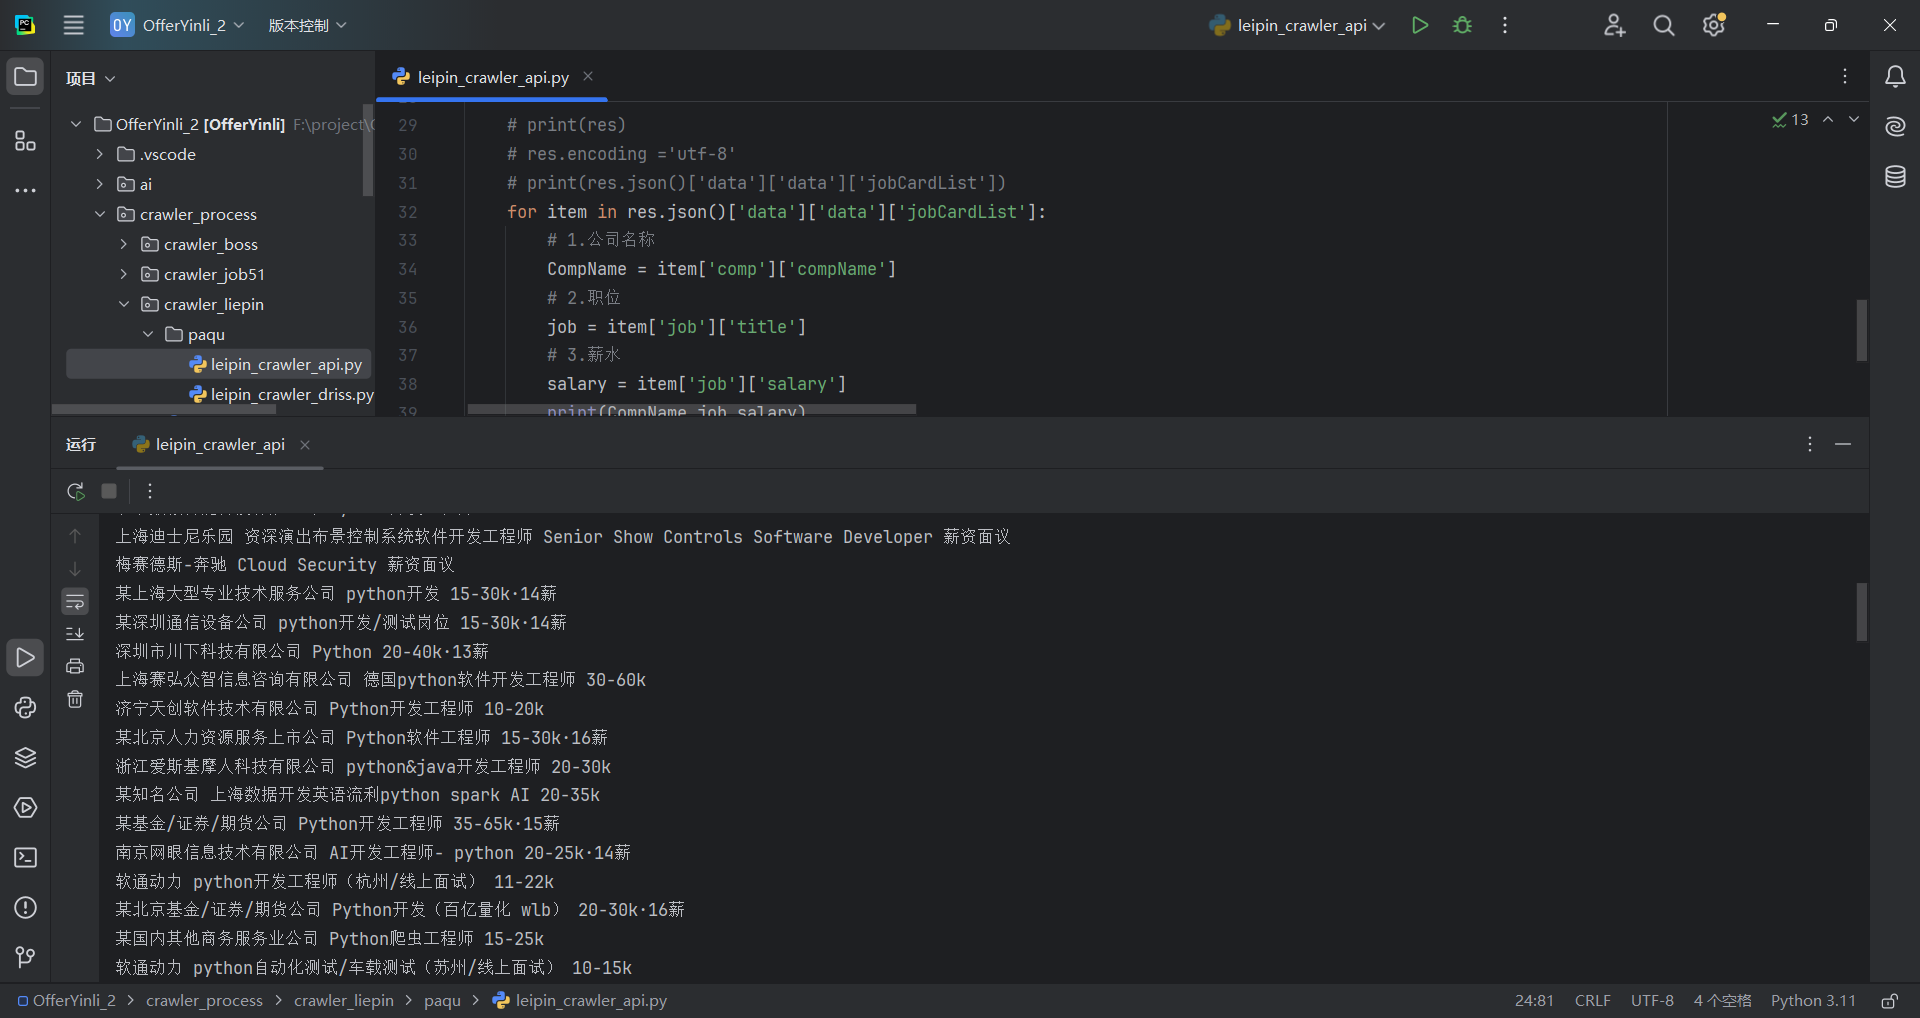Viewport: 1920px width, 1018px height.
Task: Open the Python Console tool window
Action: (25, 708)
